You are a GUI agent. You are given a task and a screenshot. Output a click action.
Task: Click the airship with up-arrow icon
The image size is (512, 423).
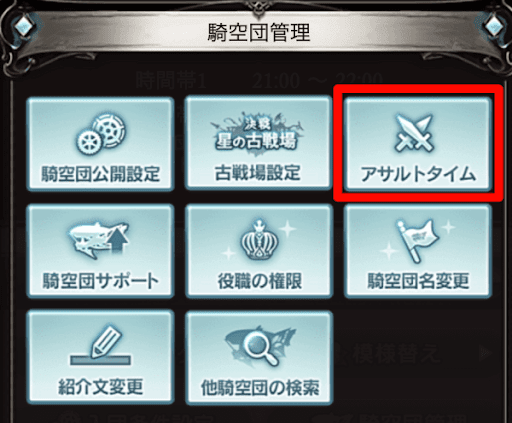tap(99, 239)
